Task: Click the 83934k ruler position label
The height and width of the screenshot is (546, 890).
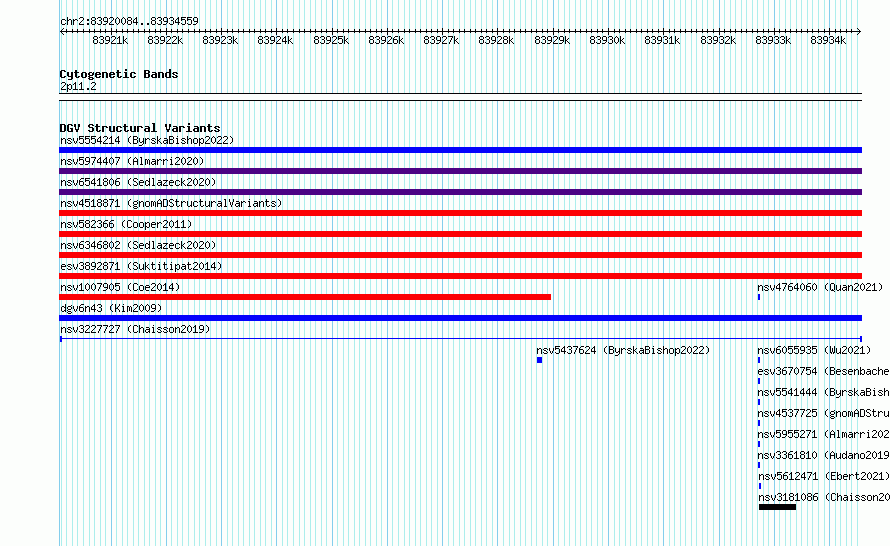Action: click(x=828, y=40)
